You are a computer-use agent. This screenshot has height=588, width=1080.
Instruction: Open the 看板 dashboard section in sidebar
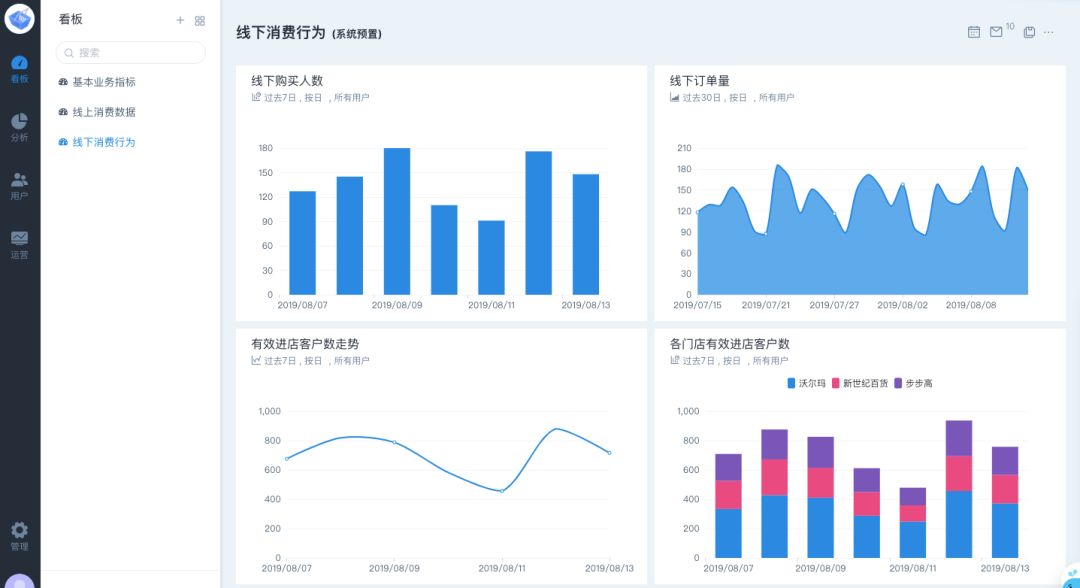(19, 69)
